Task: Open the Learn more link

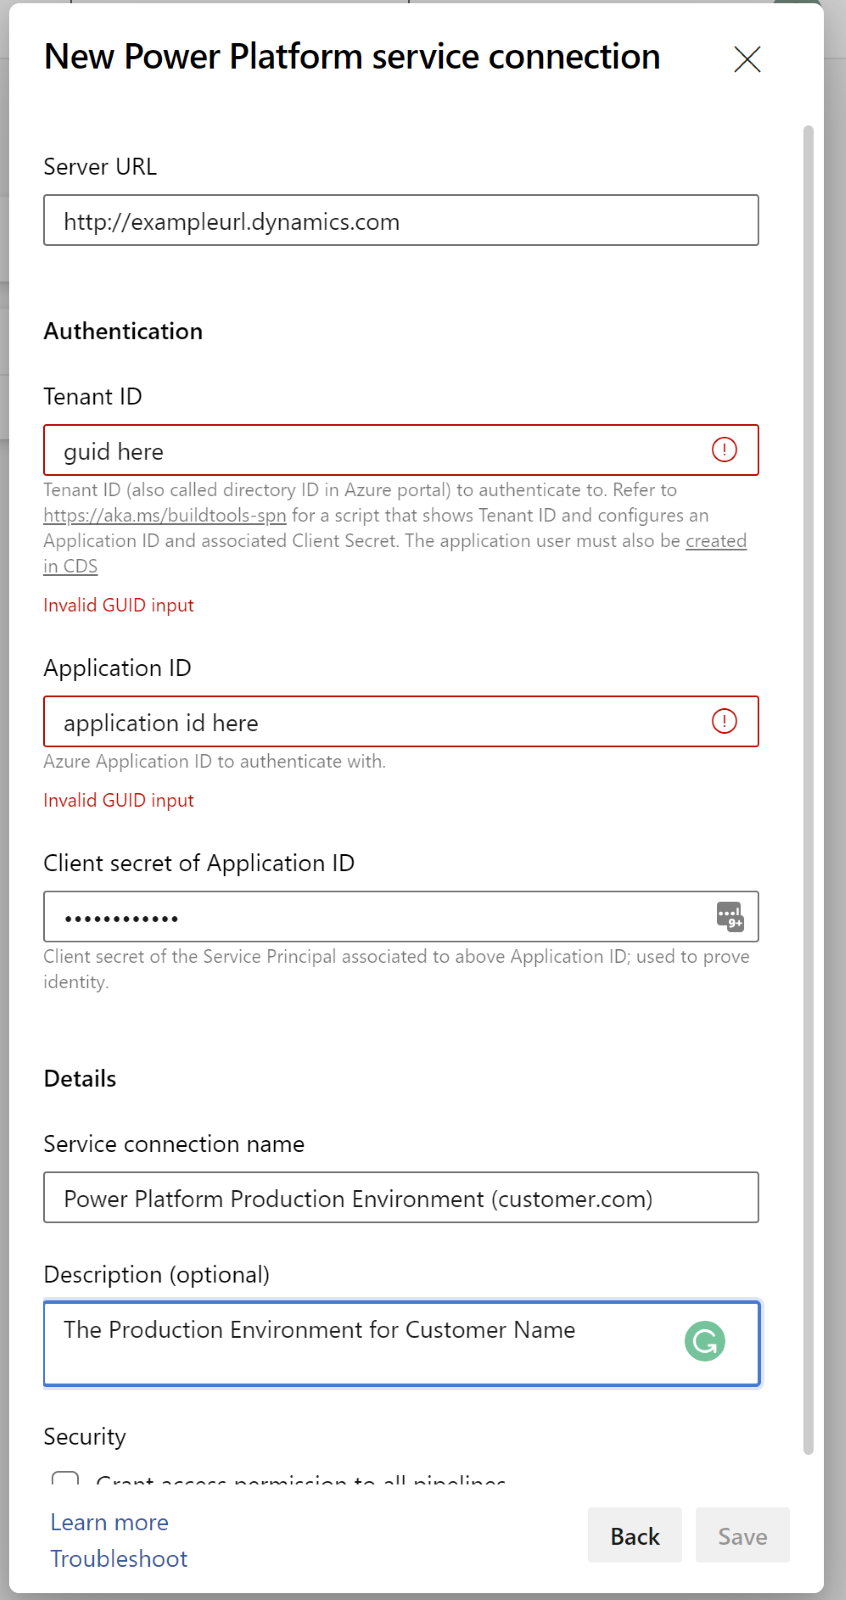Action: [109, 1522]
